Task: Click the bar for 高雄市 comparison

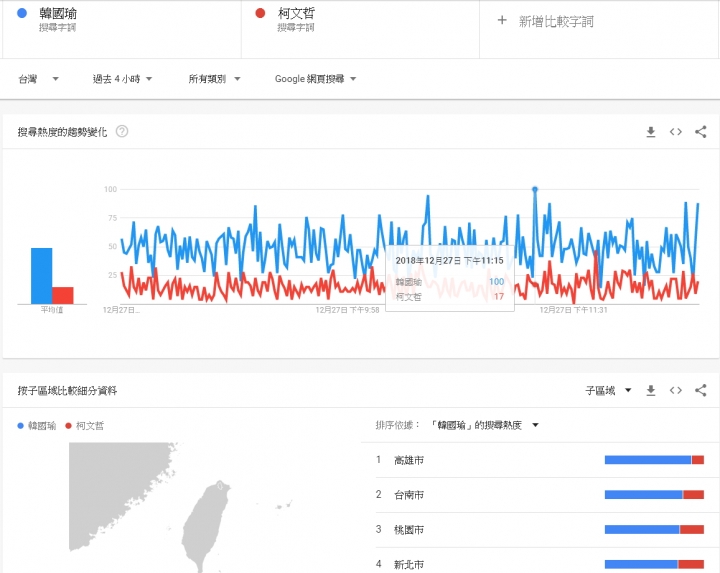Action: pos(654,460)
